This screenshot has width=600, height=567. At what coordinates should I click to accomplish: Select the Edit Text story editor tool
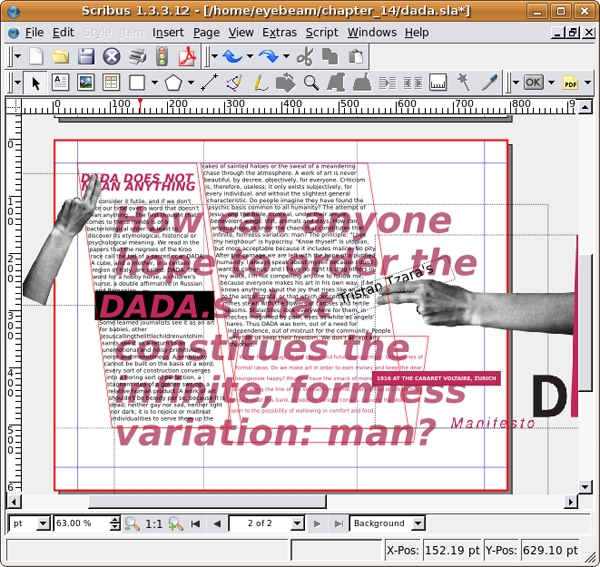362,83
